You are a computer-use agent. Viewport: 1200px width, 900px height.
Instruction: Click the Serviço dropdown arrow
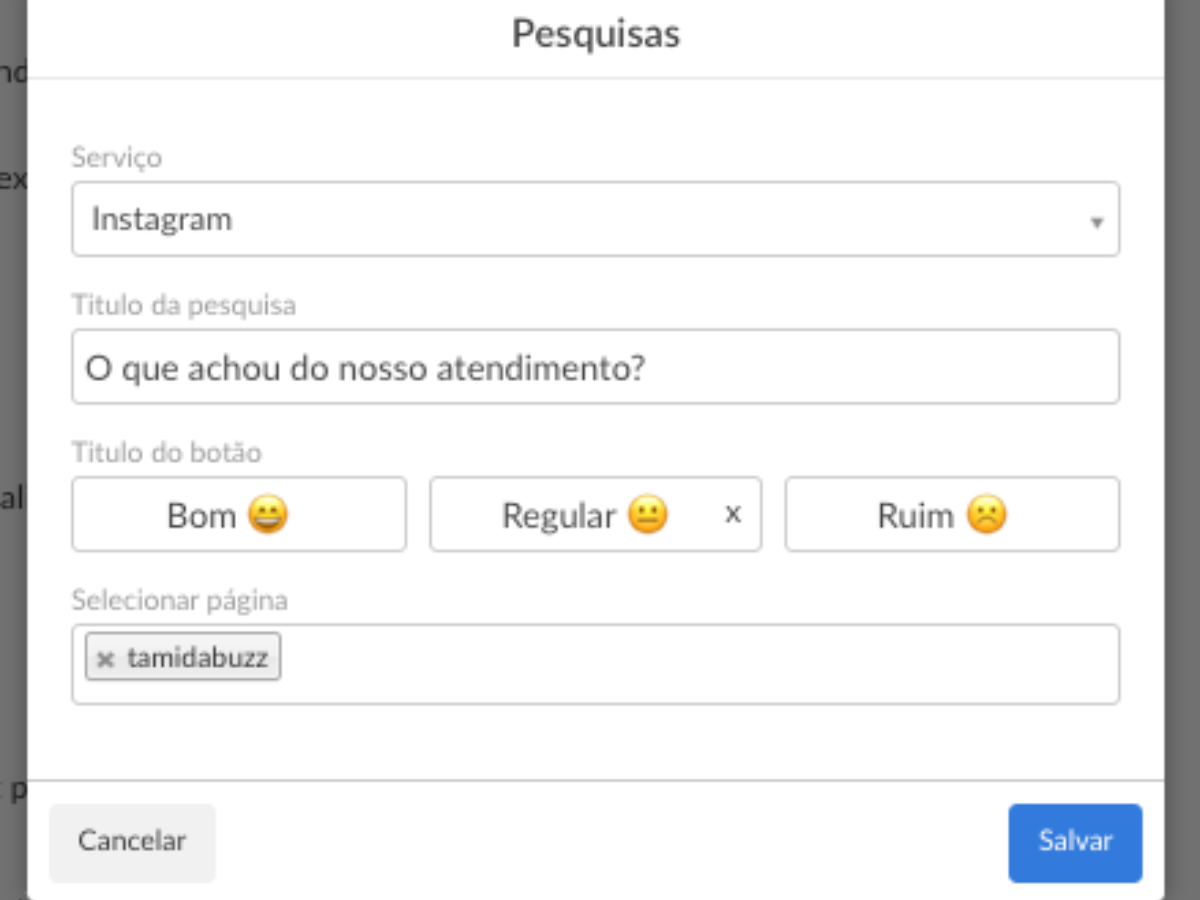(x=1097, y=221)
